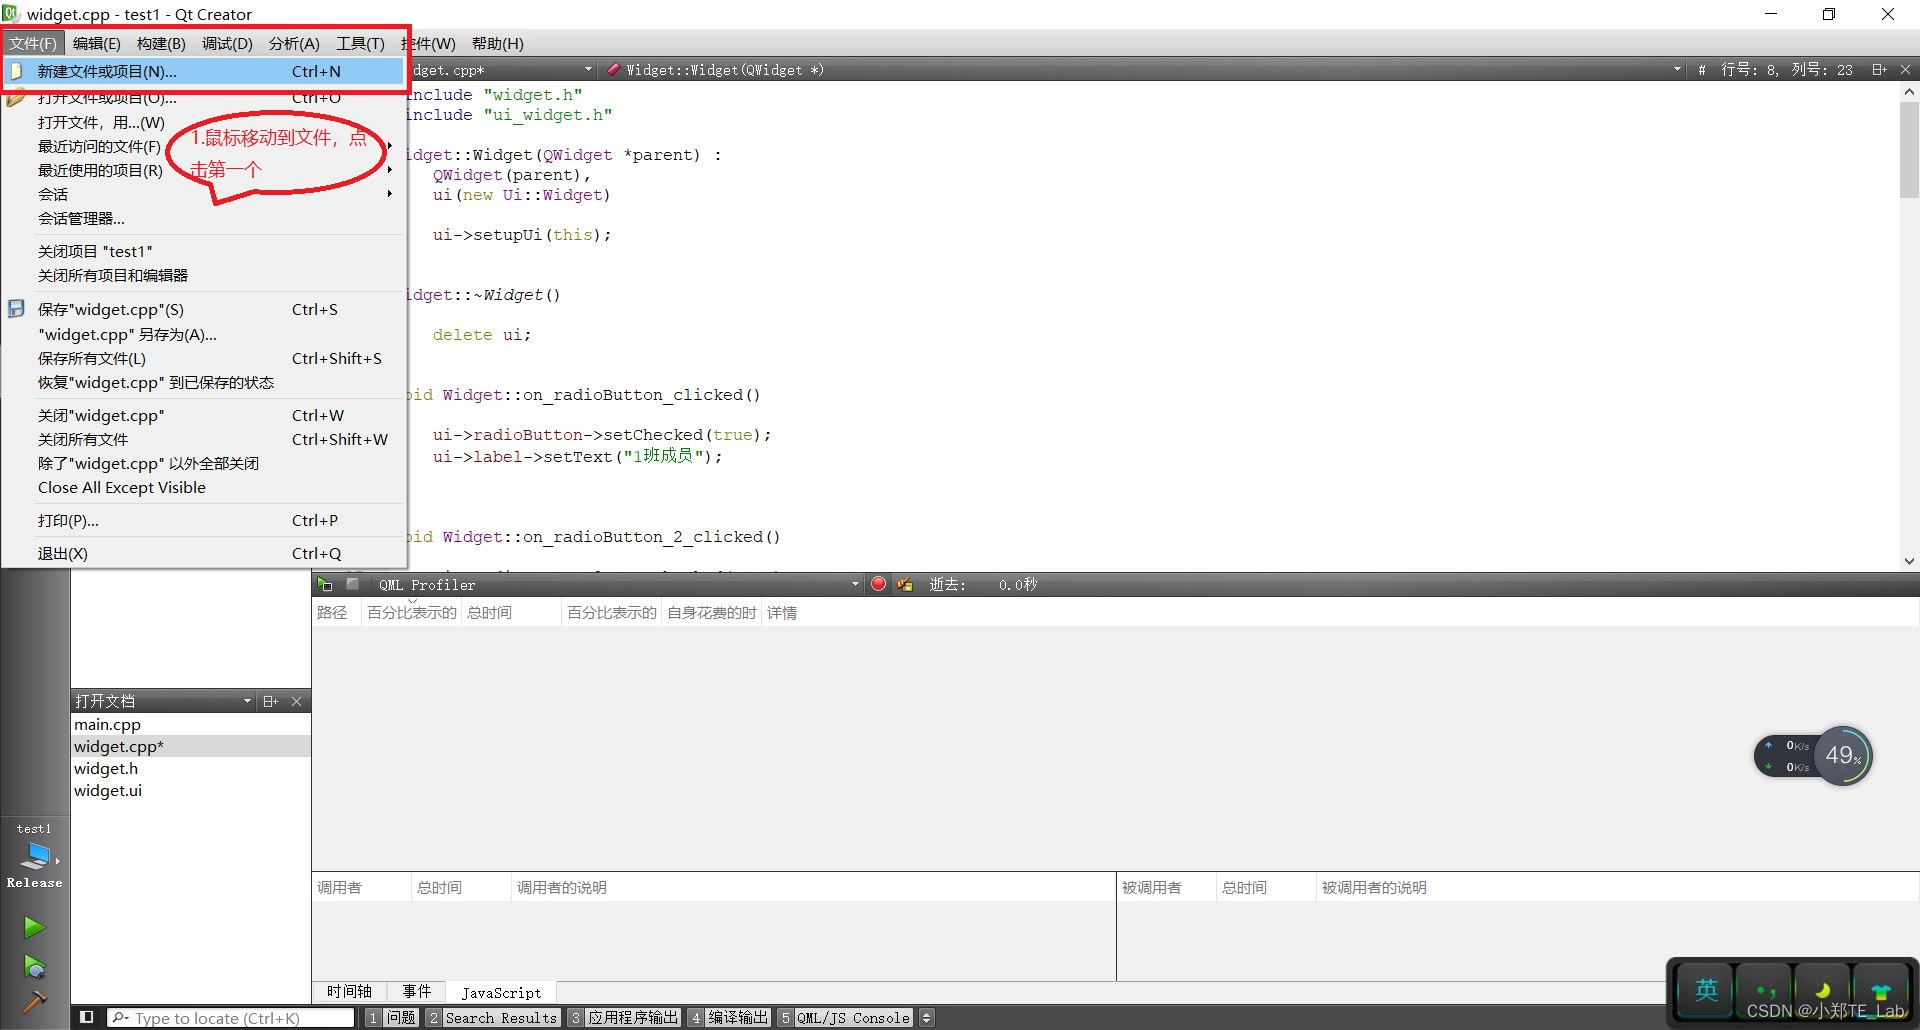This screenshot has width=1920, height=1030.
Task: Click the save icon beside Save widget.cpp
Action: point(16,309)
